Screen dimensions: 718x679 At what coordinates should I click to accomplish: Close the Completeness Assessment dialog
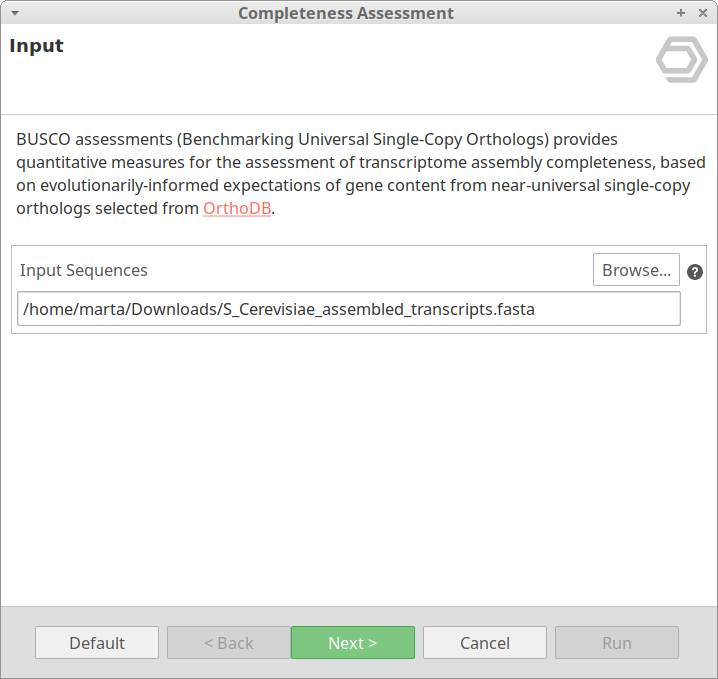(x=701, y=13)
